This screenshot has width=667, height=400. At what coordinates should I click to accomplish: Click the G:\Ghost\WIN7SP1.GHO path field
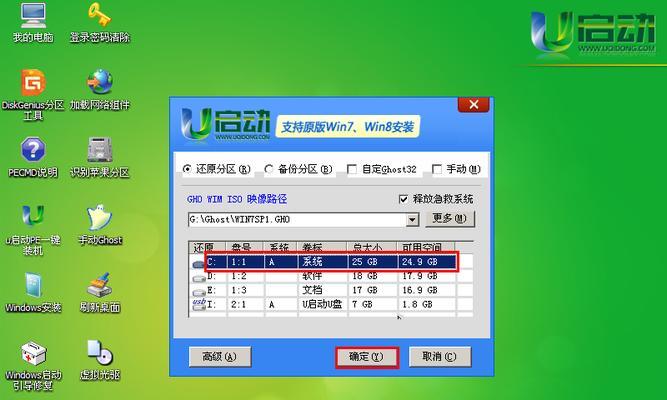[x=297, y=220]
